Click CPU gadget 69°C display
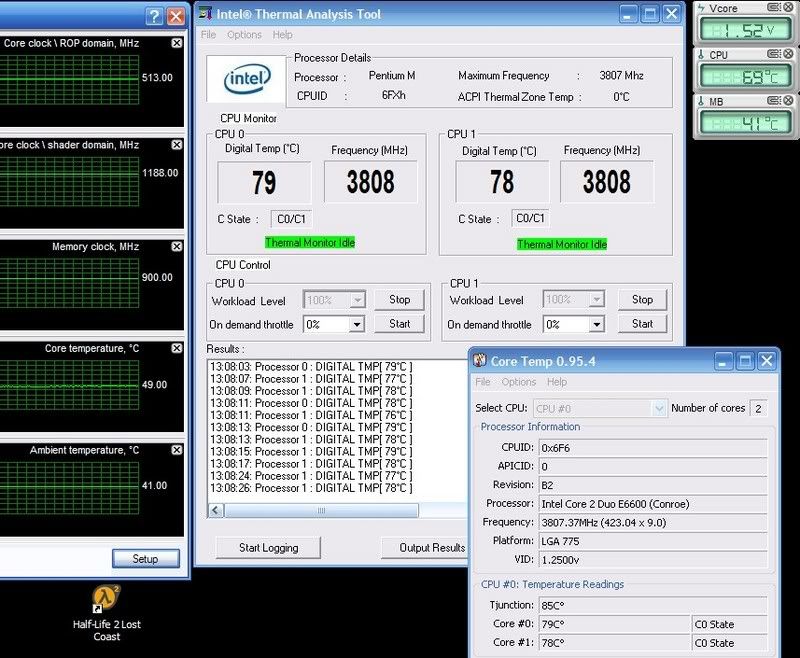This screenshot has width=800, height=658. coord(745,77)
